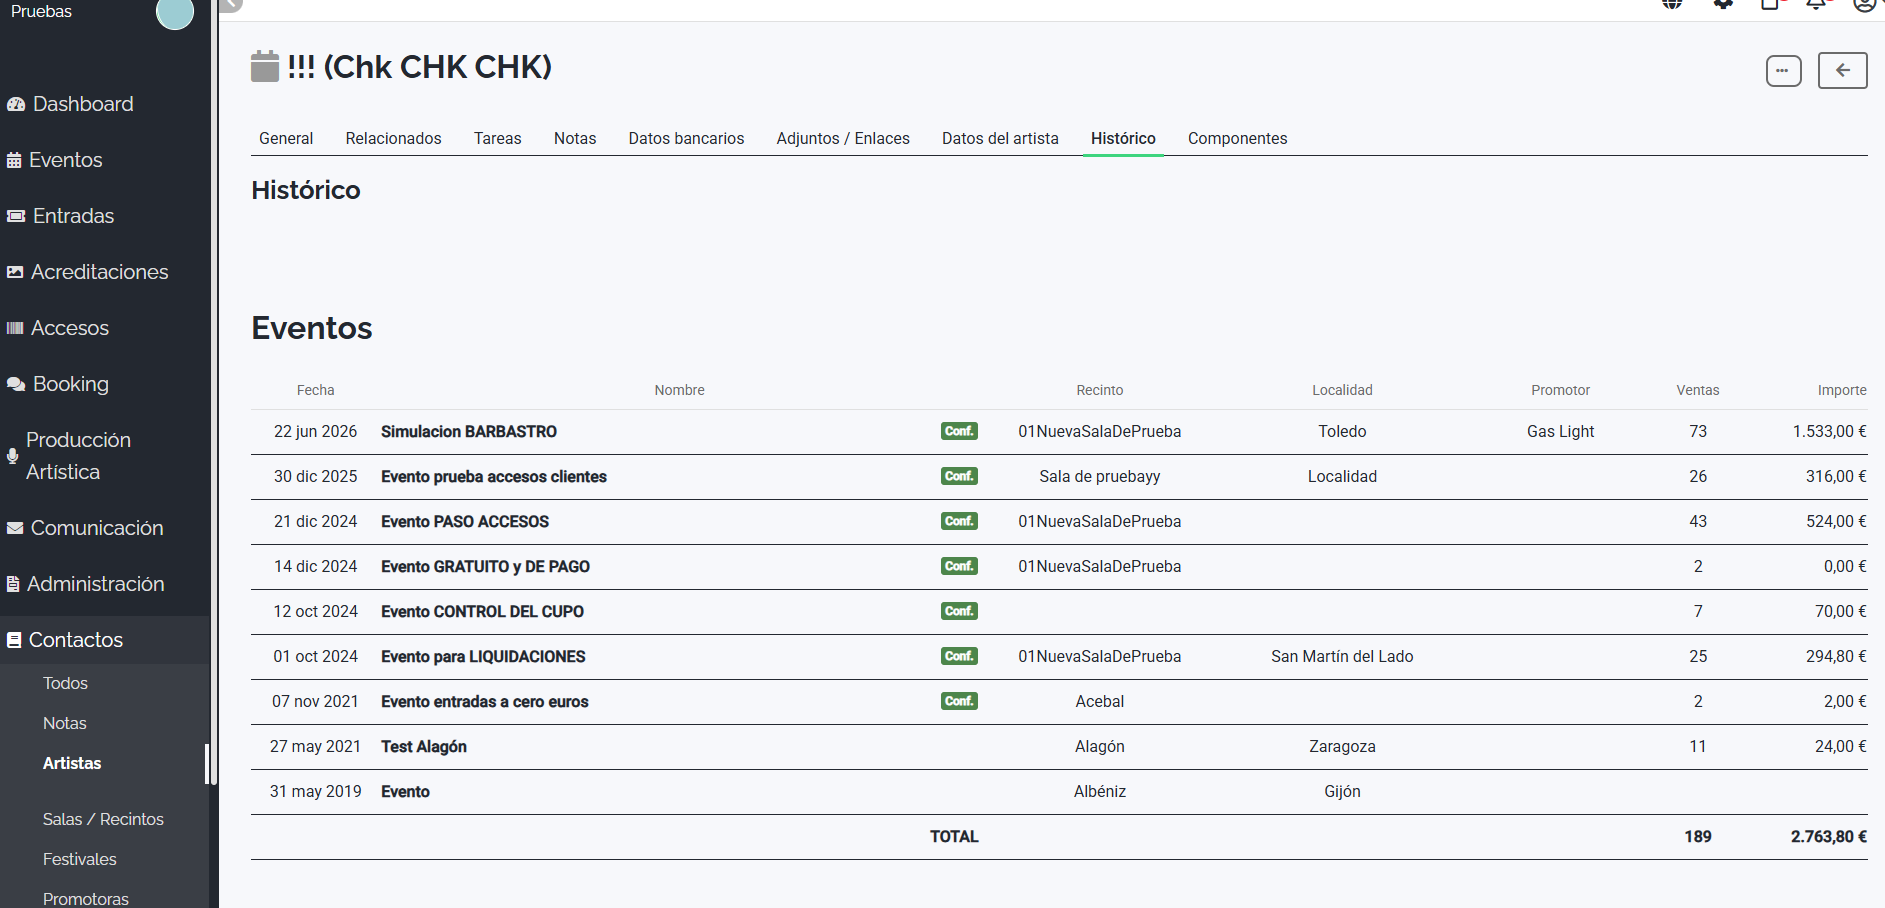Screen dimensions: 1885x908
Task: Open the notifications bell
Action: pyautogui.click(x=1816, y=4)
